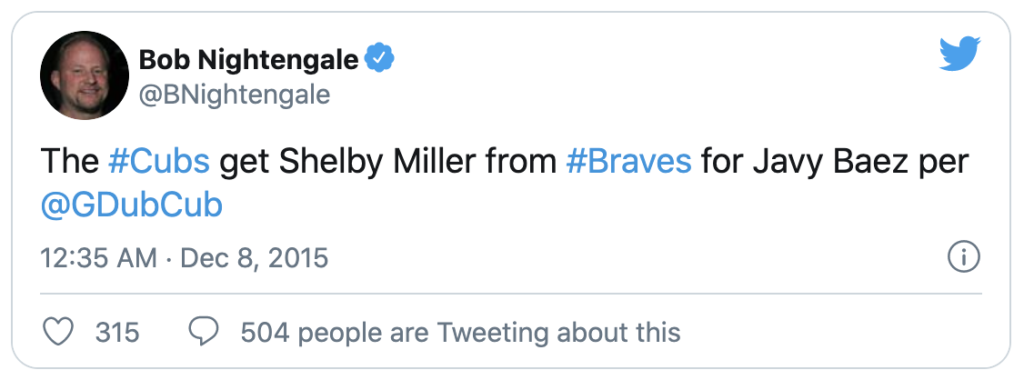Image resolution: width=1024 pixels, height=380 pixels.
Task: Click the 315 likes count
Action: tap(118, 332)
